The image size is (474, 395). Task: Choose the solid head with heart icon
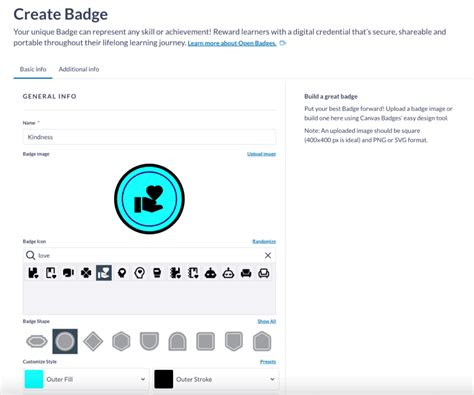pos(122,273)
